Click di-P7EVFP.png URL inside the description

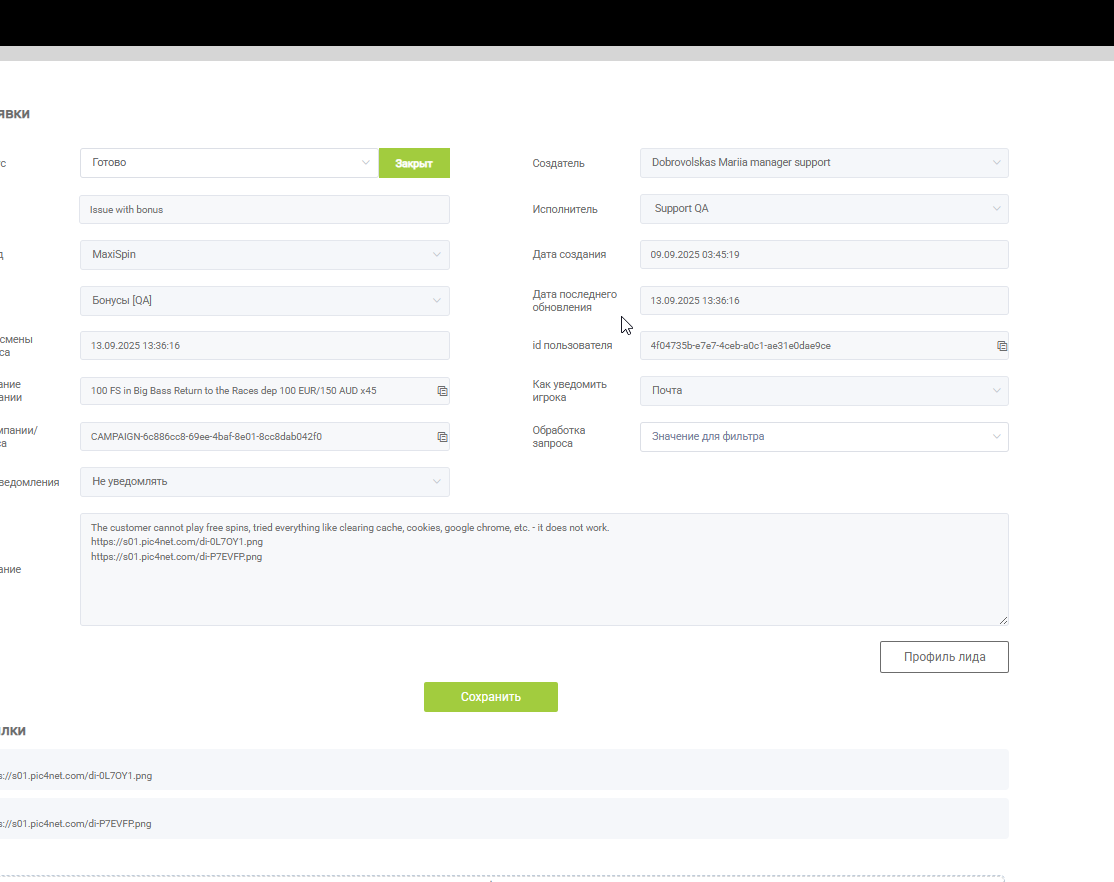tap(176, 556)
